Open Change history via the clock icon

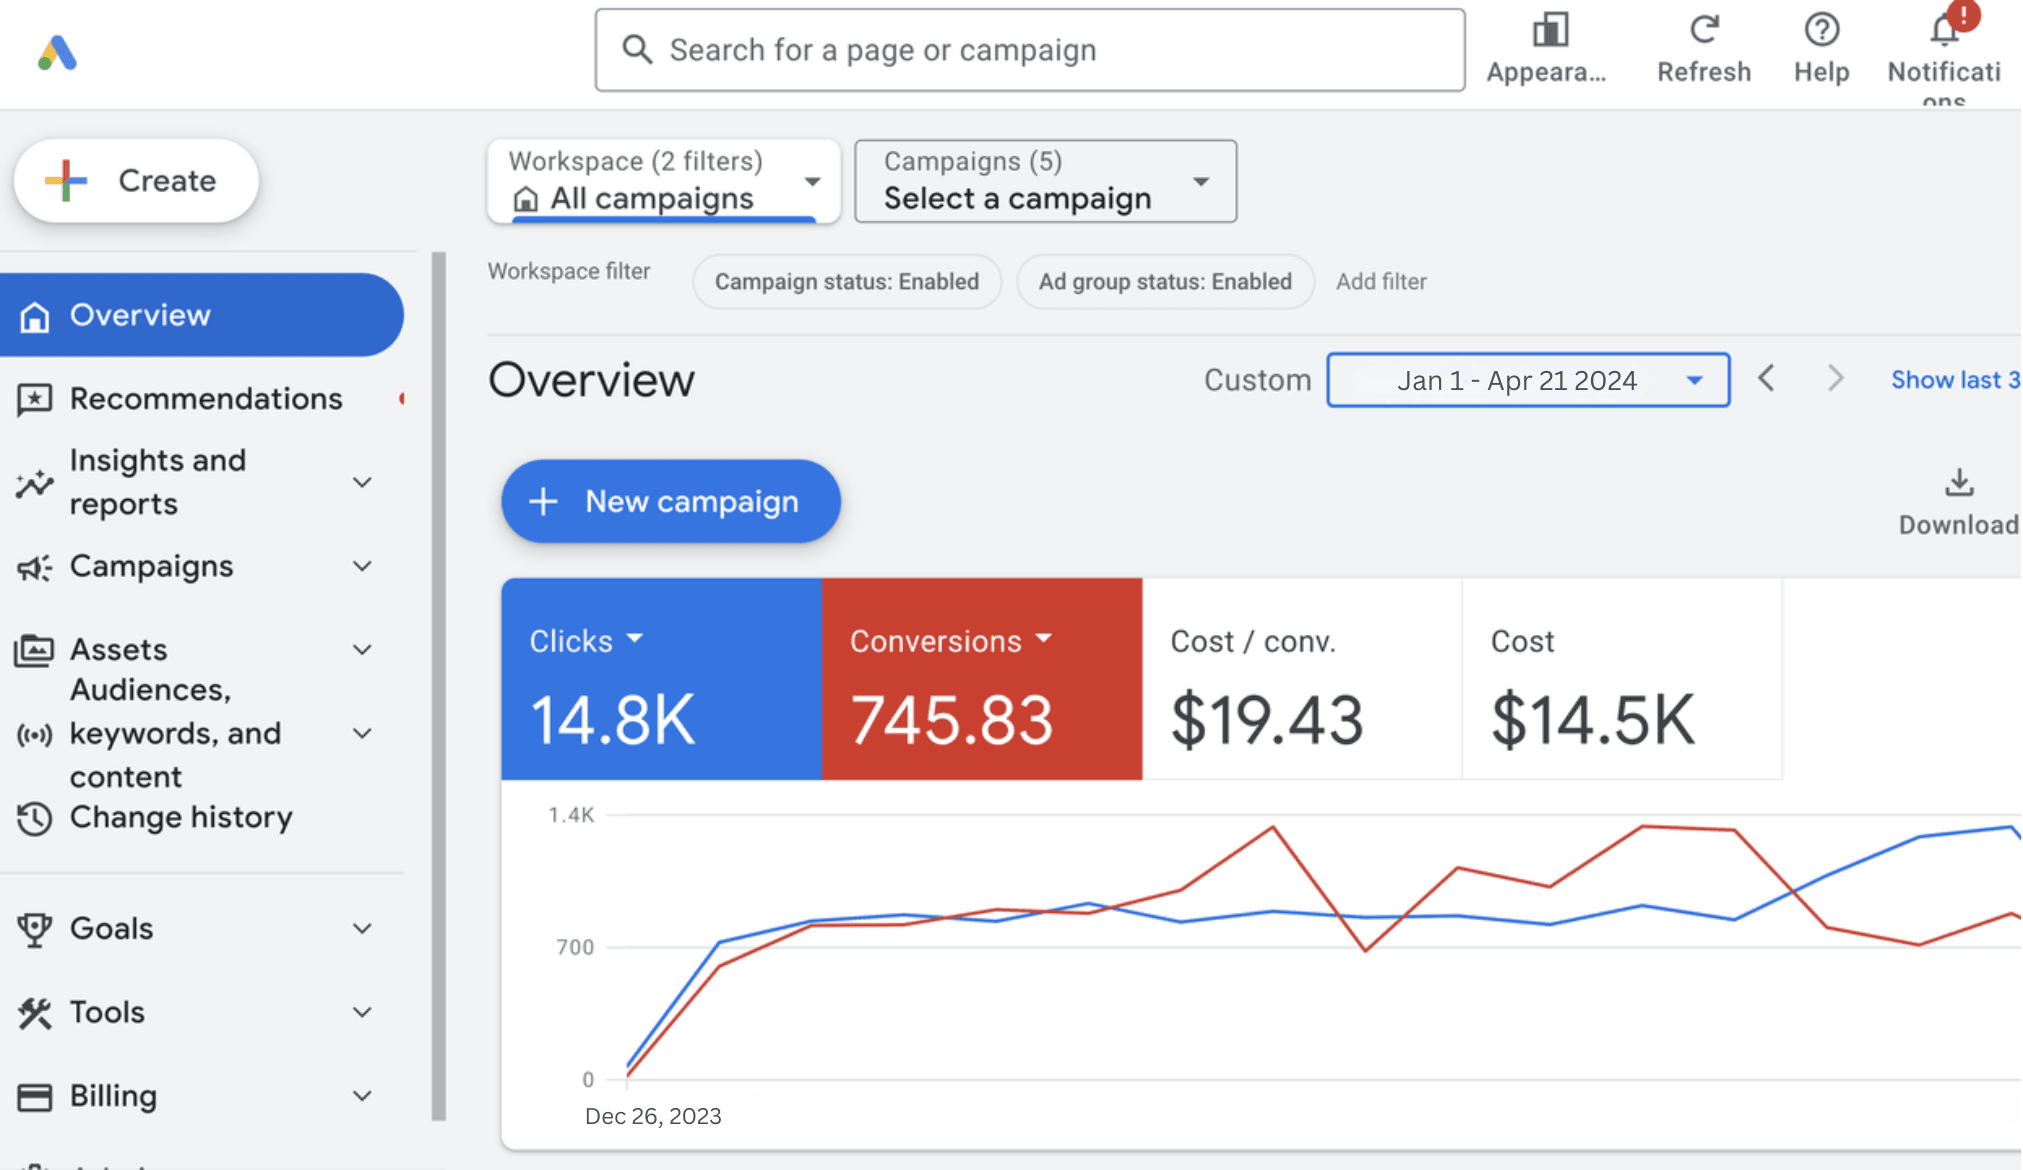pyautogui.click(x=35, y=818)
